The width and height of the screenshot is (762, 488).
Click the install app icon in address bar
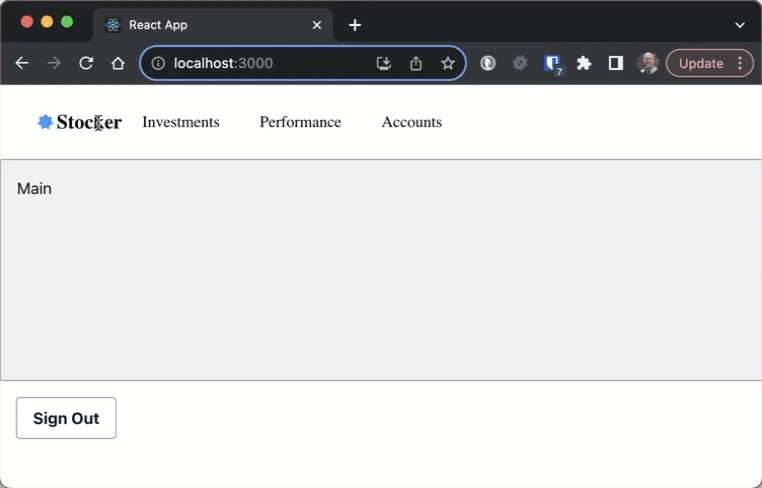pyautogui.click(x=384, y=63)
